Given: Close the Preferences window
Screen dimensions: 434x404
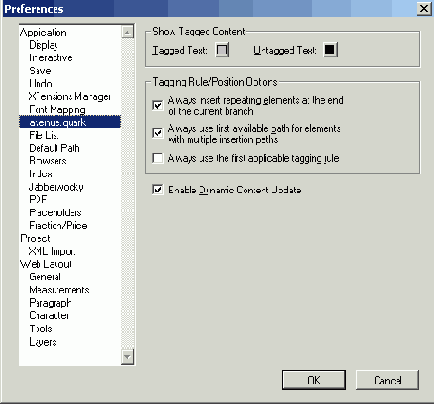Looking at the screenshot, I should [x=424, y=8].
